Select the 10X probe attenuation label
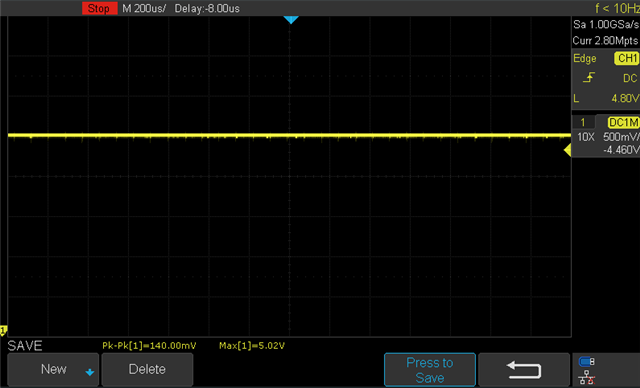 click(x=586, y=137)
